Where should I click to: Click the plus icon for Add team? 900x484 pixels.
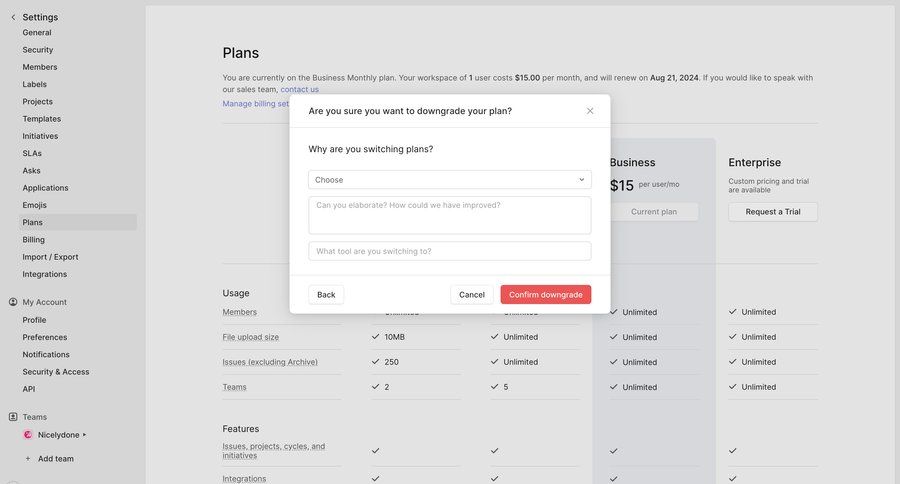[x=28, y=459]
